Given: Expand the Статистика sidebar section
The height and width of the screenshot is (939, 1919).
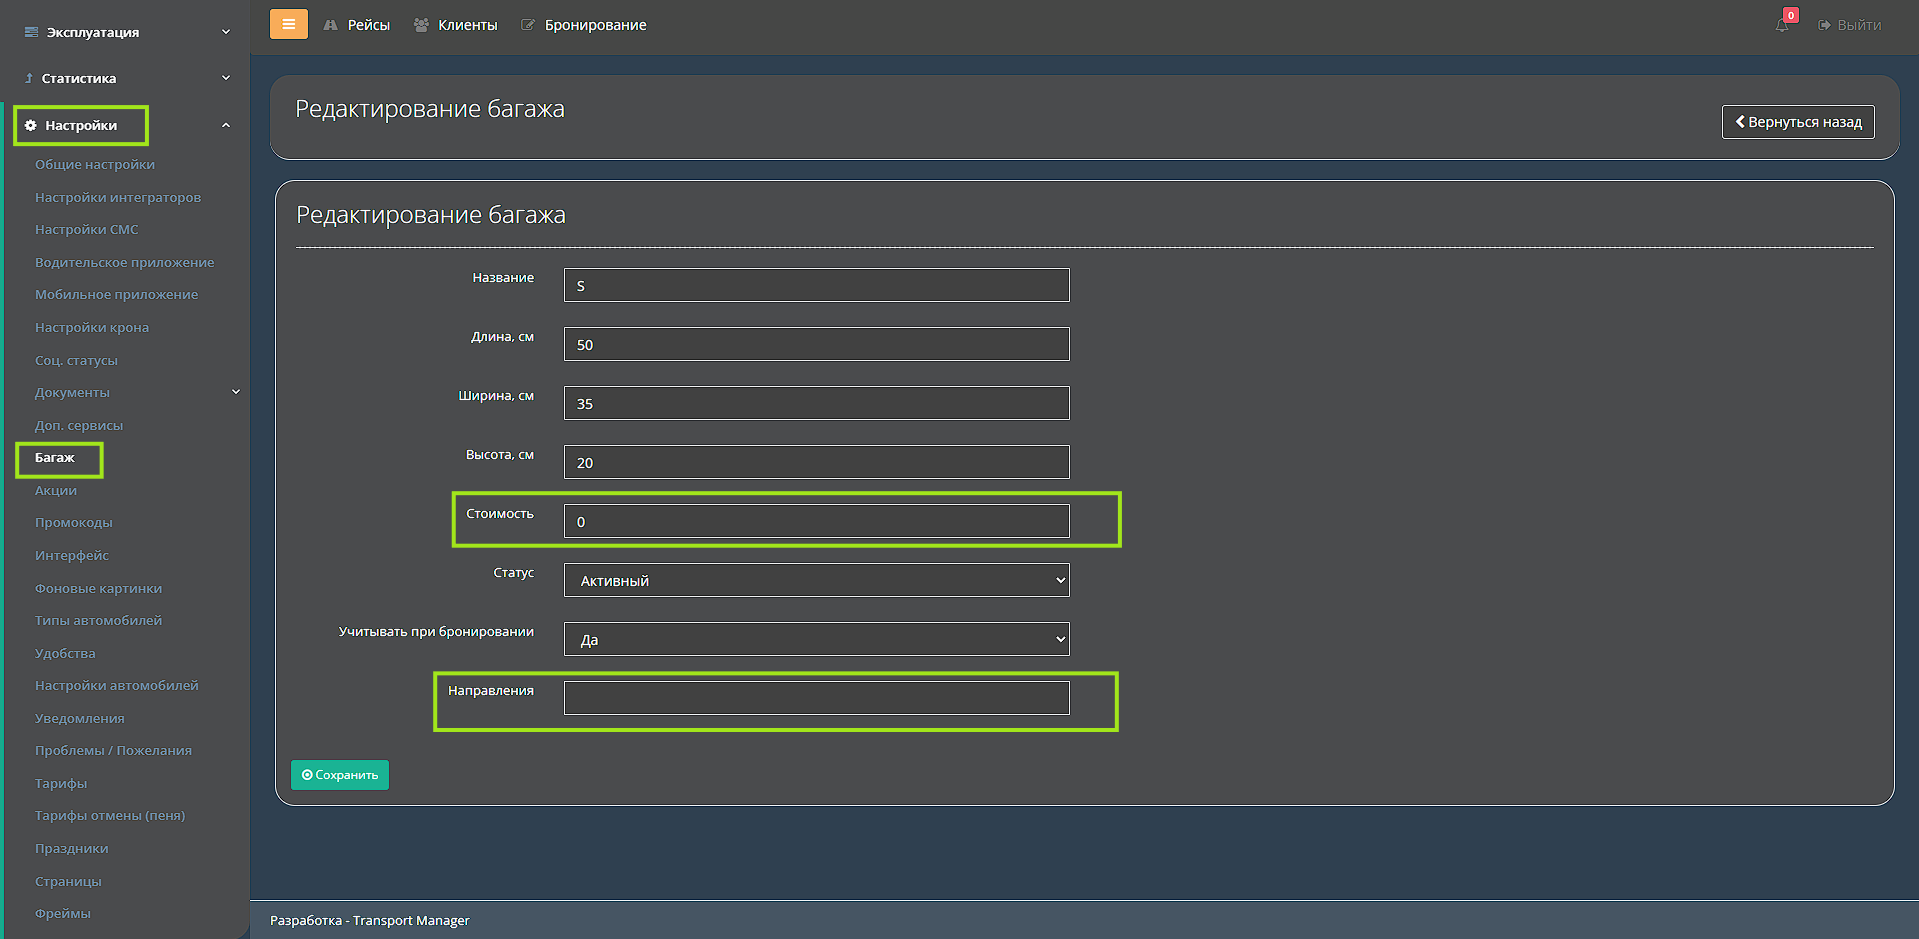Looking at the screenshot, I should click(x=125, y=78).
